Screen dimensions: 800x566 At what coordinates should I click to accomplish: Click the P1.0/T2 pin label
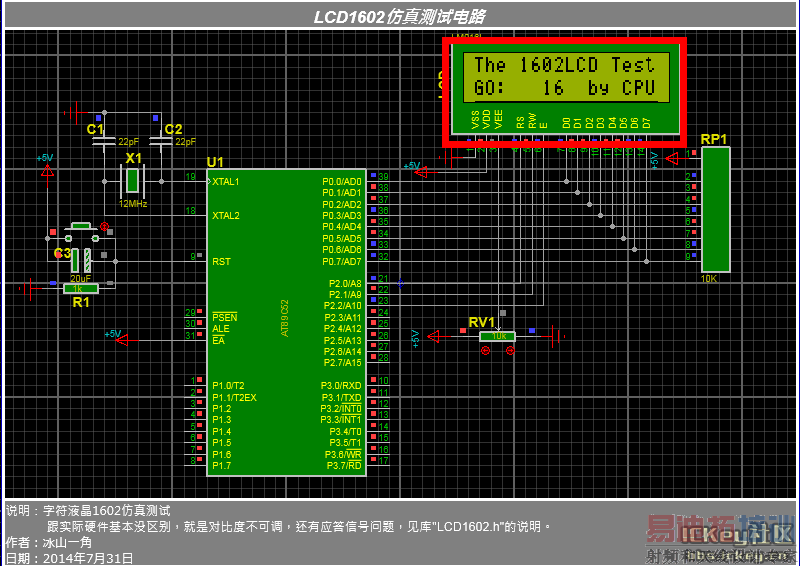(x=228, y=385)
